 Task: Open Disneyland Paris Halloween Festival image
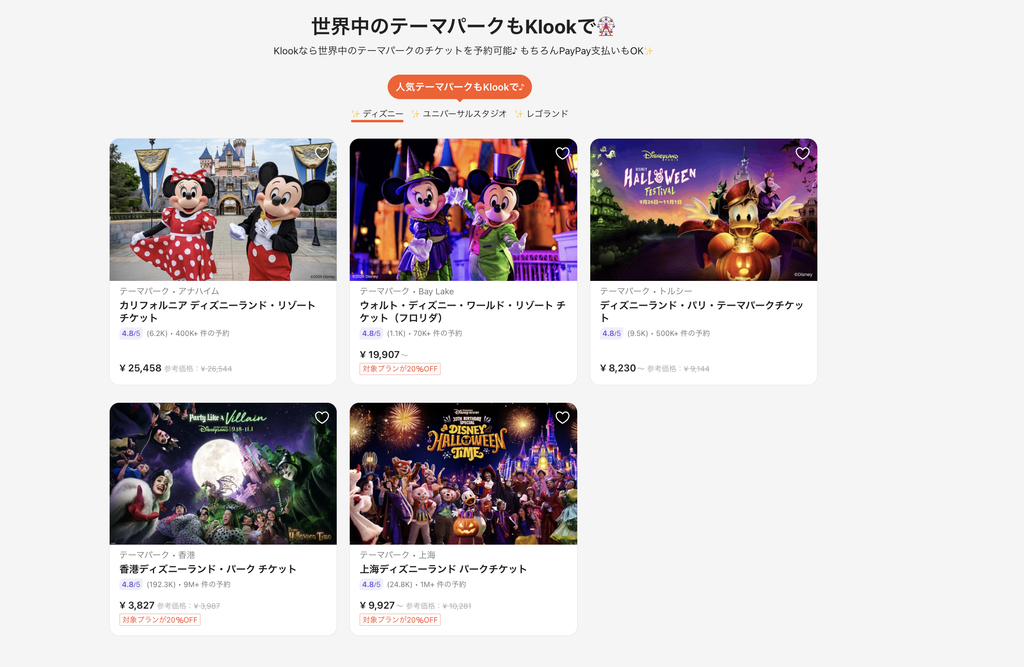coord(704,210)
